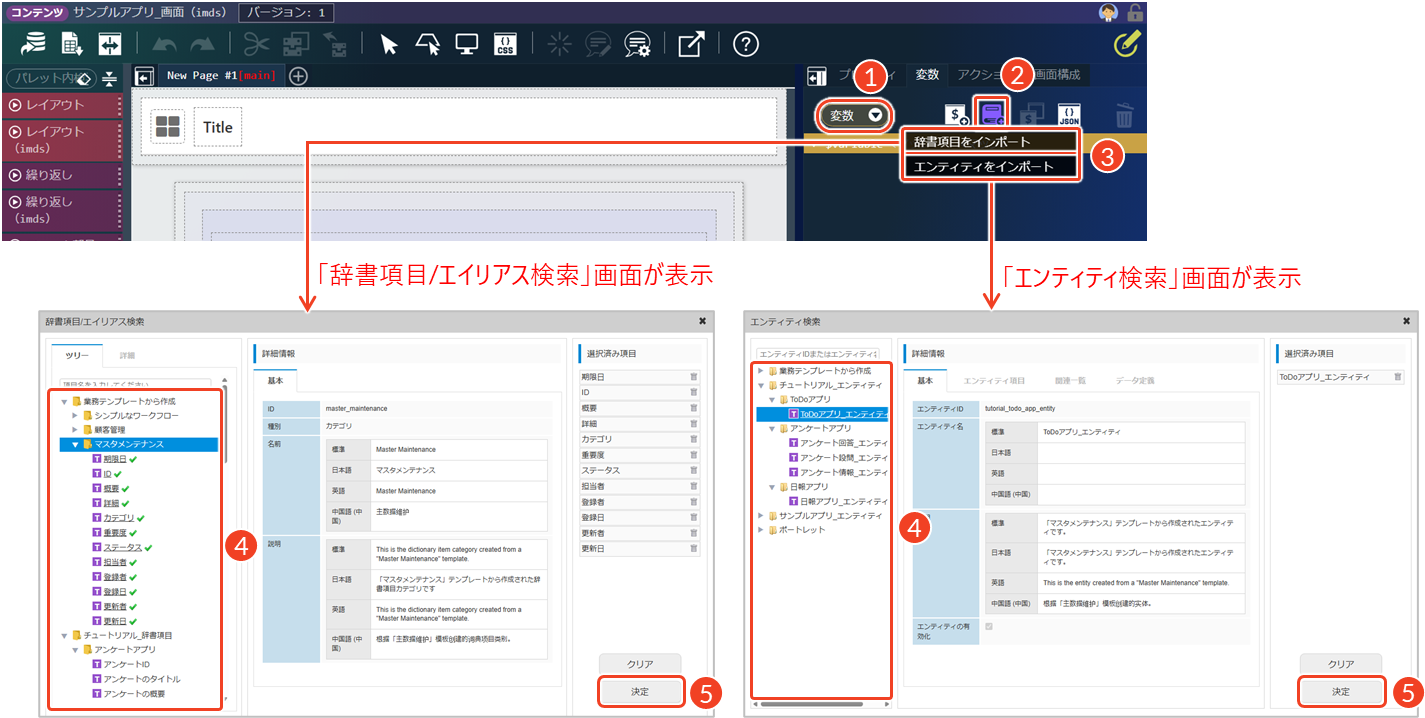Open the help question mark icon
Screen dimensions: 1425x718
click(x=746, y=44)
